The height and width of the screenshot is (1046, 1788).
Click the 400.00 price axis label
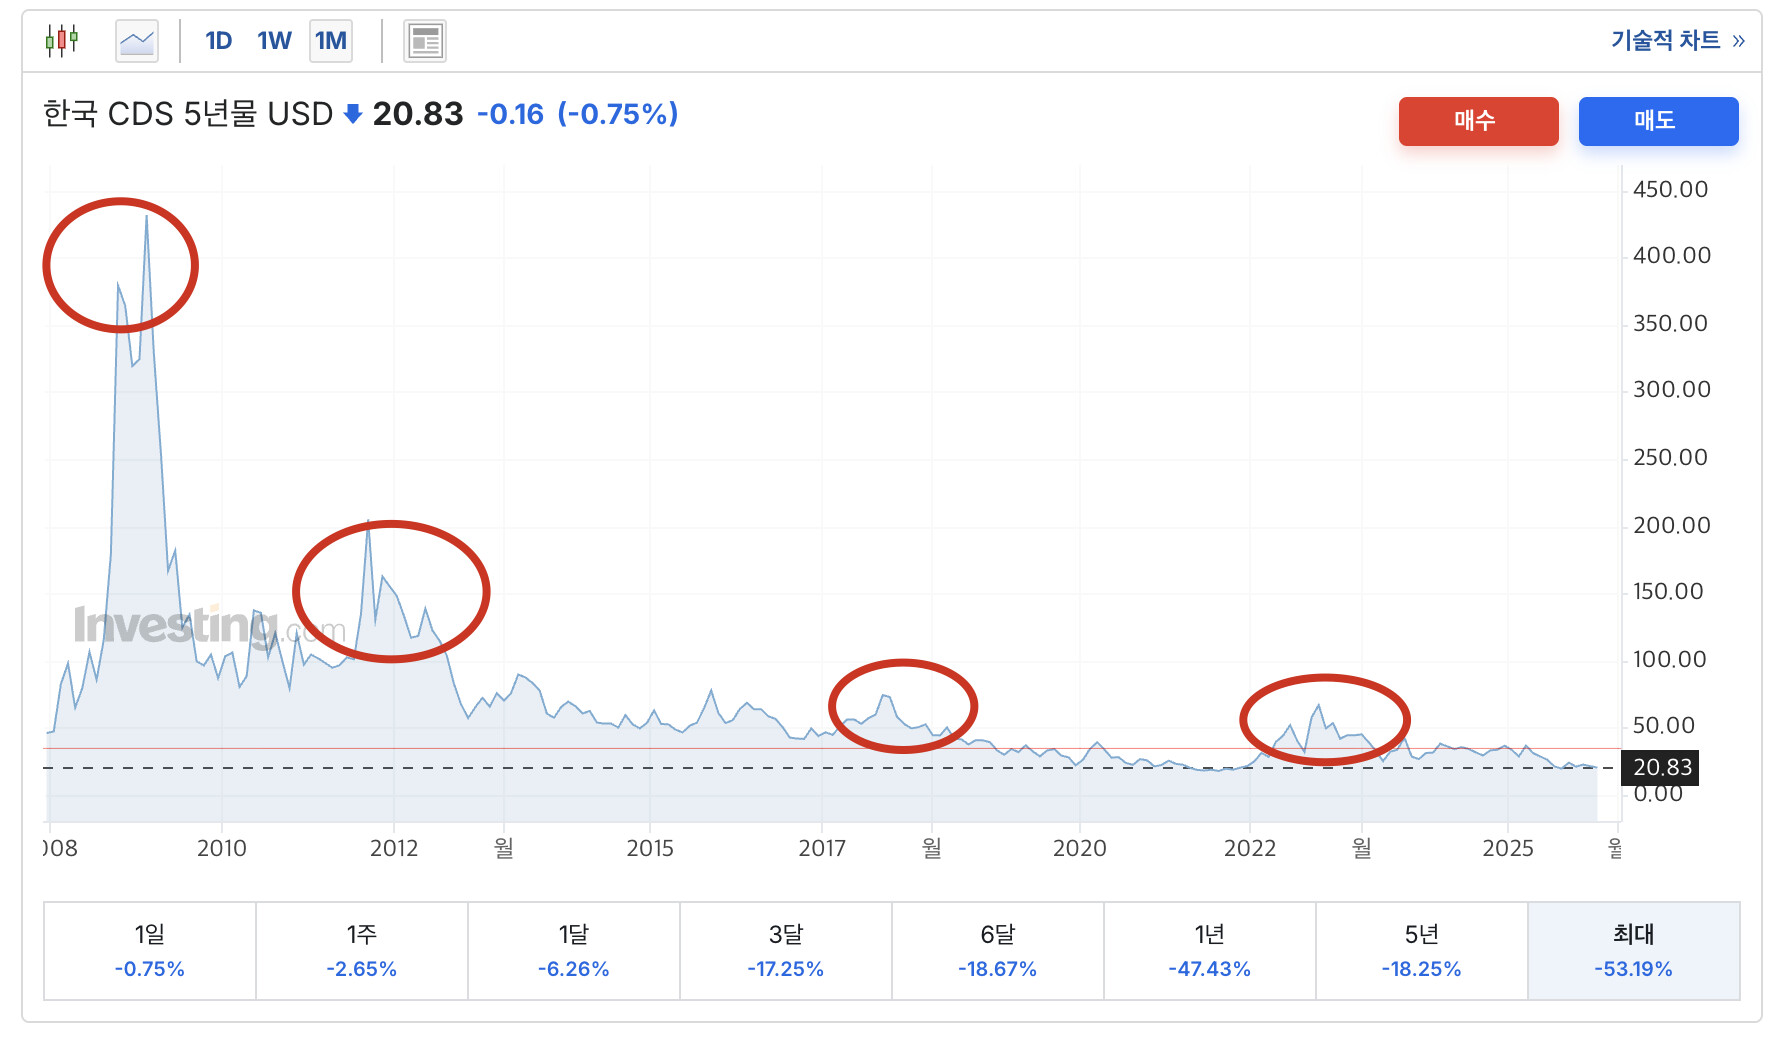(1672, 255)
